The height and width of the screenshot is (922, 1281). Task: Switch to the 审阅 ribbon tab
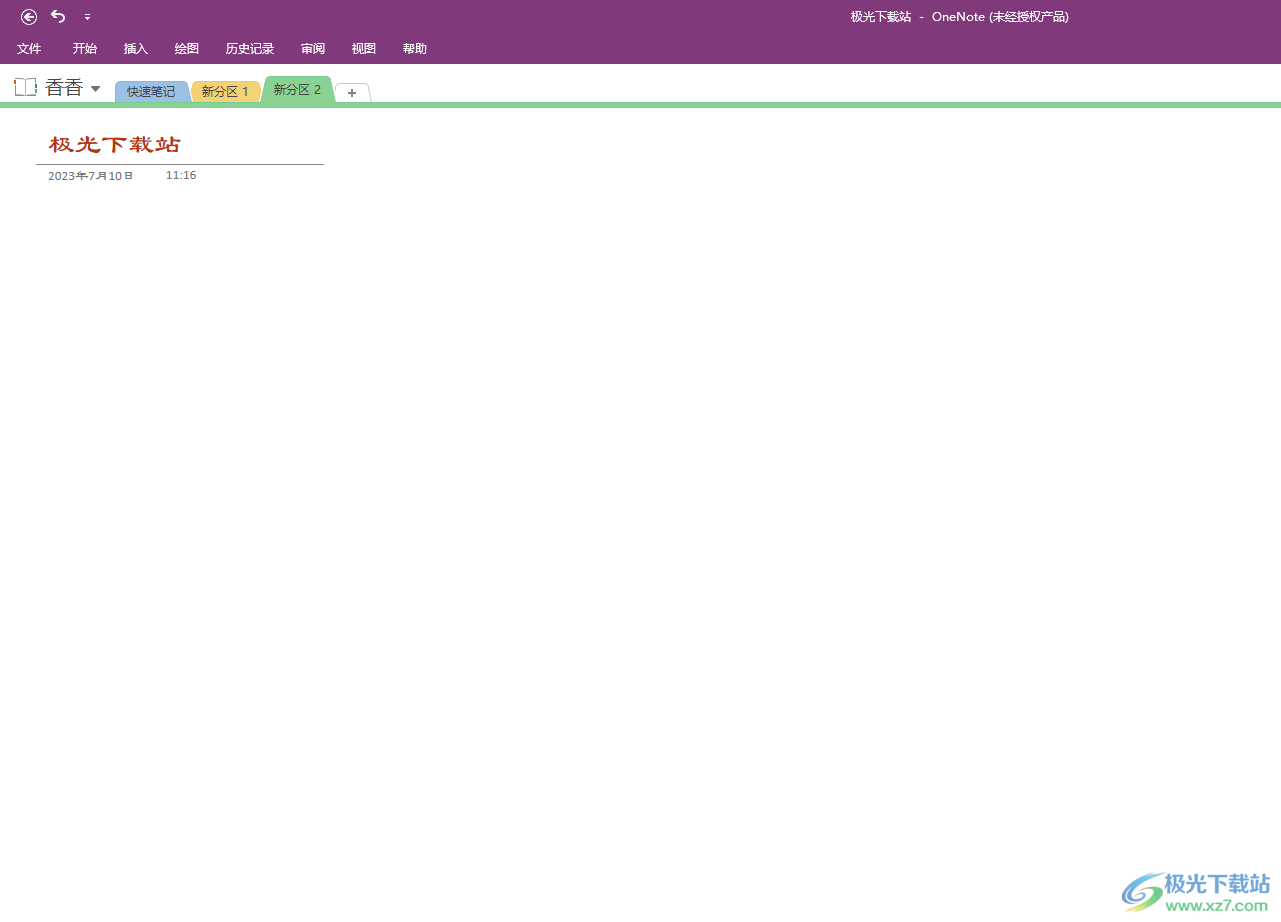click(x=313, y=48)
